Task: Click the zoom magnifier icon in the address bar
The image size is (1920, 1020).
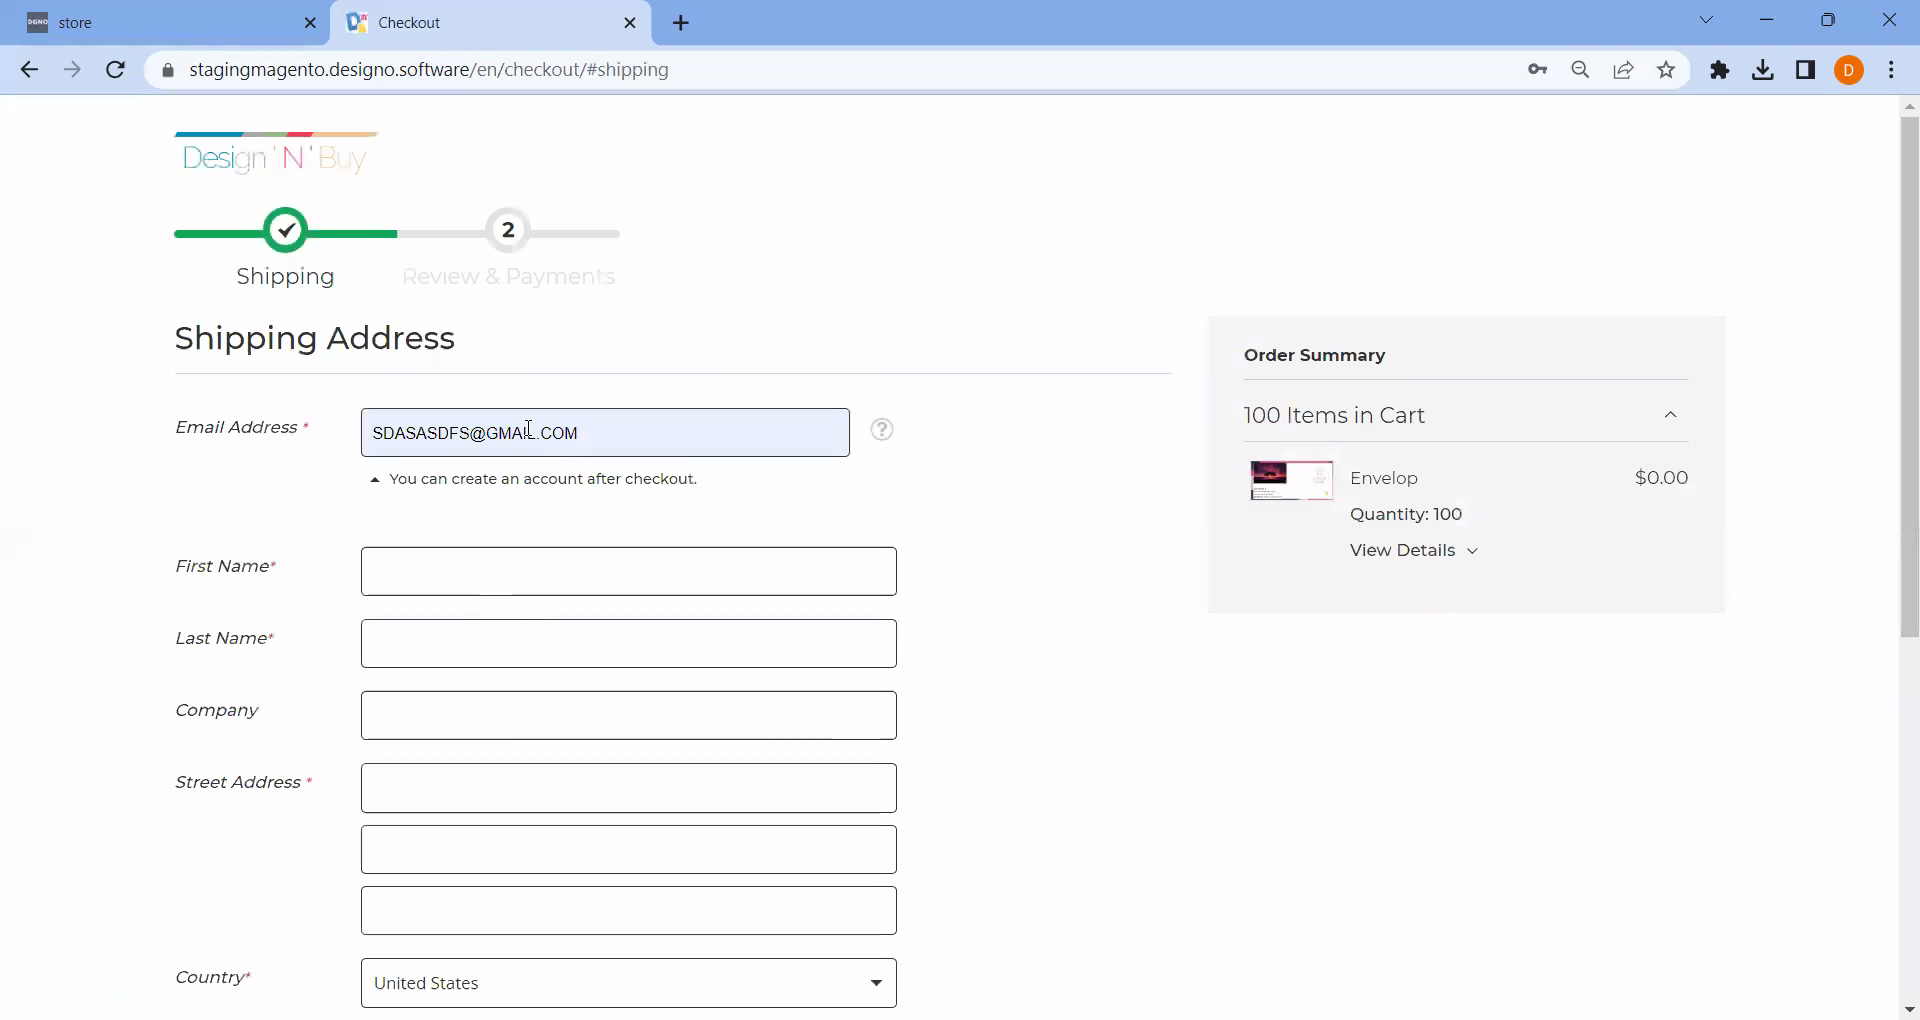Action: [1580, 70]
